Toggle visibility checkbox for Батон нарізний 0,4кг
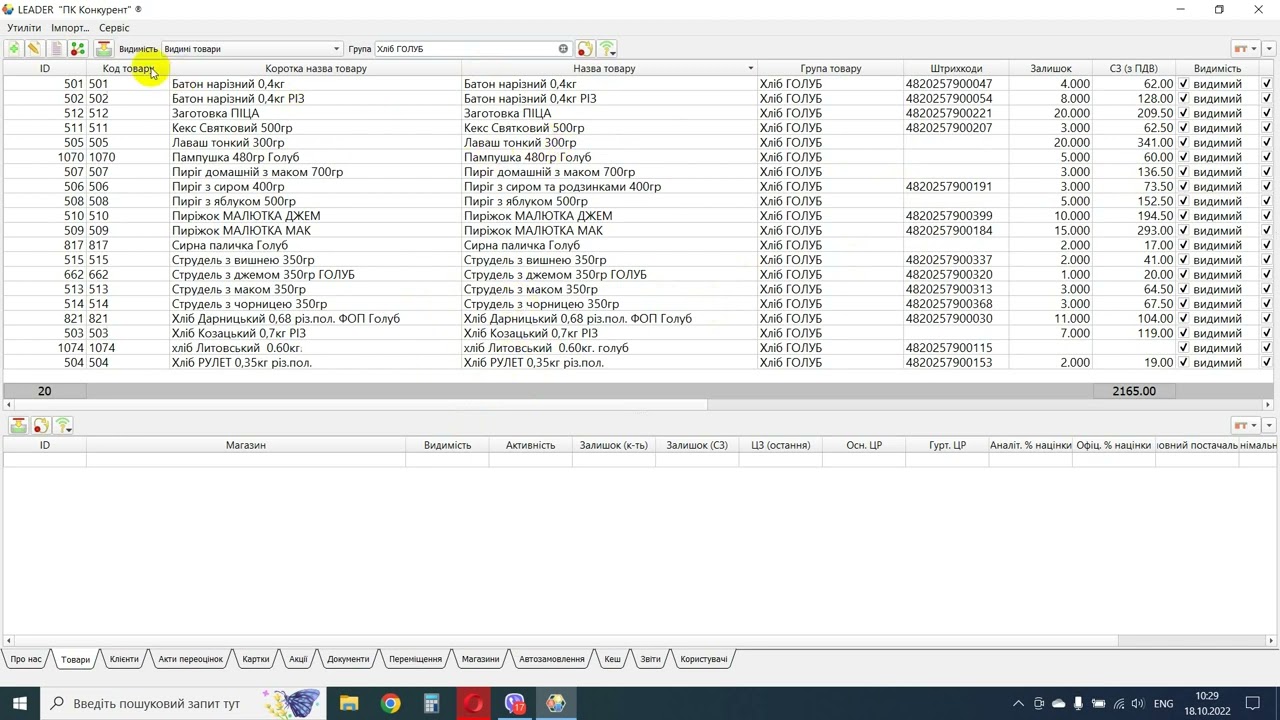 (x=1183, y=84)
